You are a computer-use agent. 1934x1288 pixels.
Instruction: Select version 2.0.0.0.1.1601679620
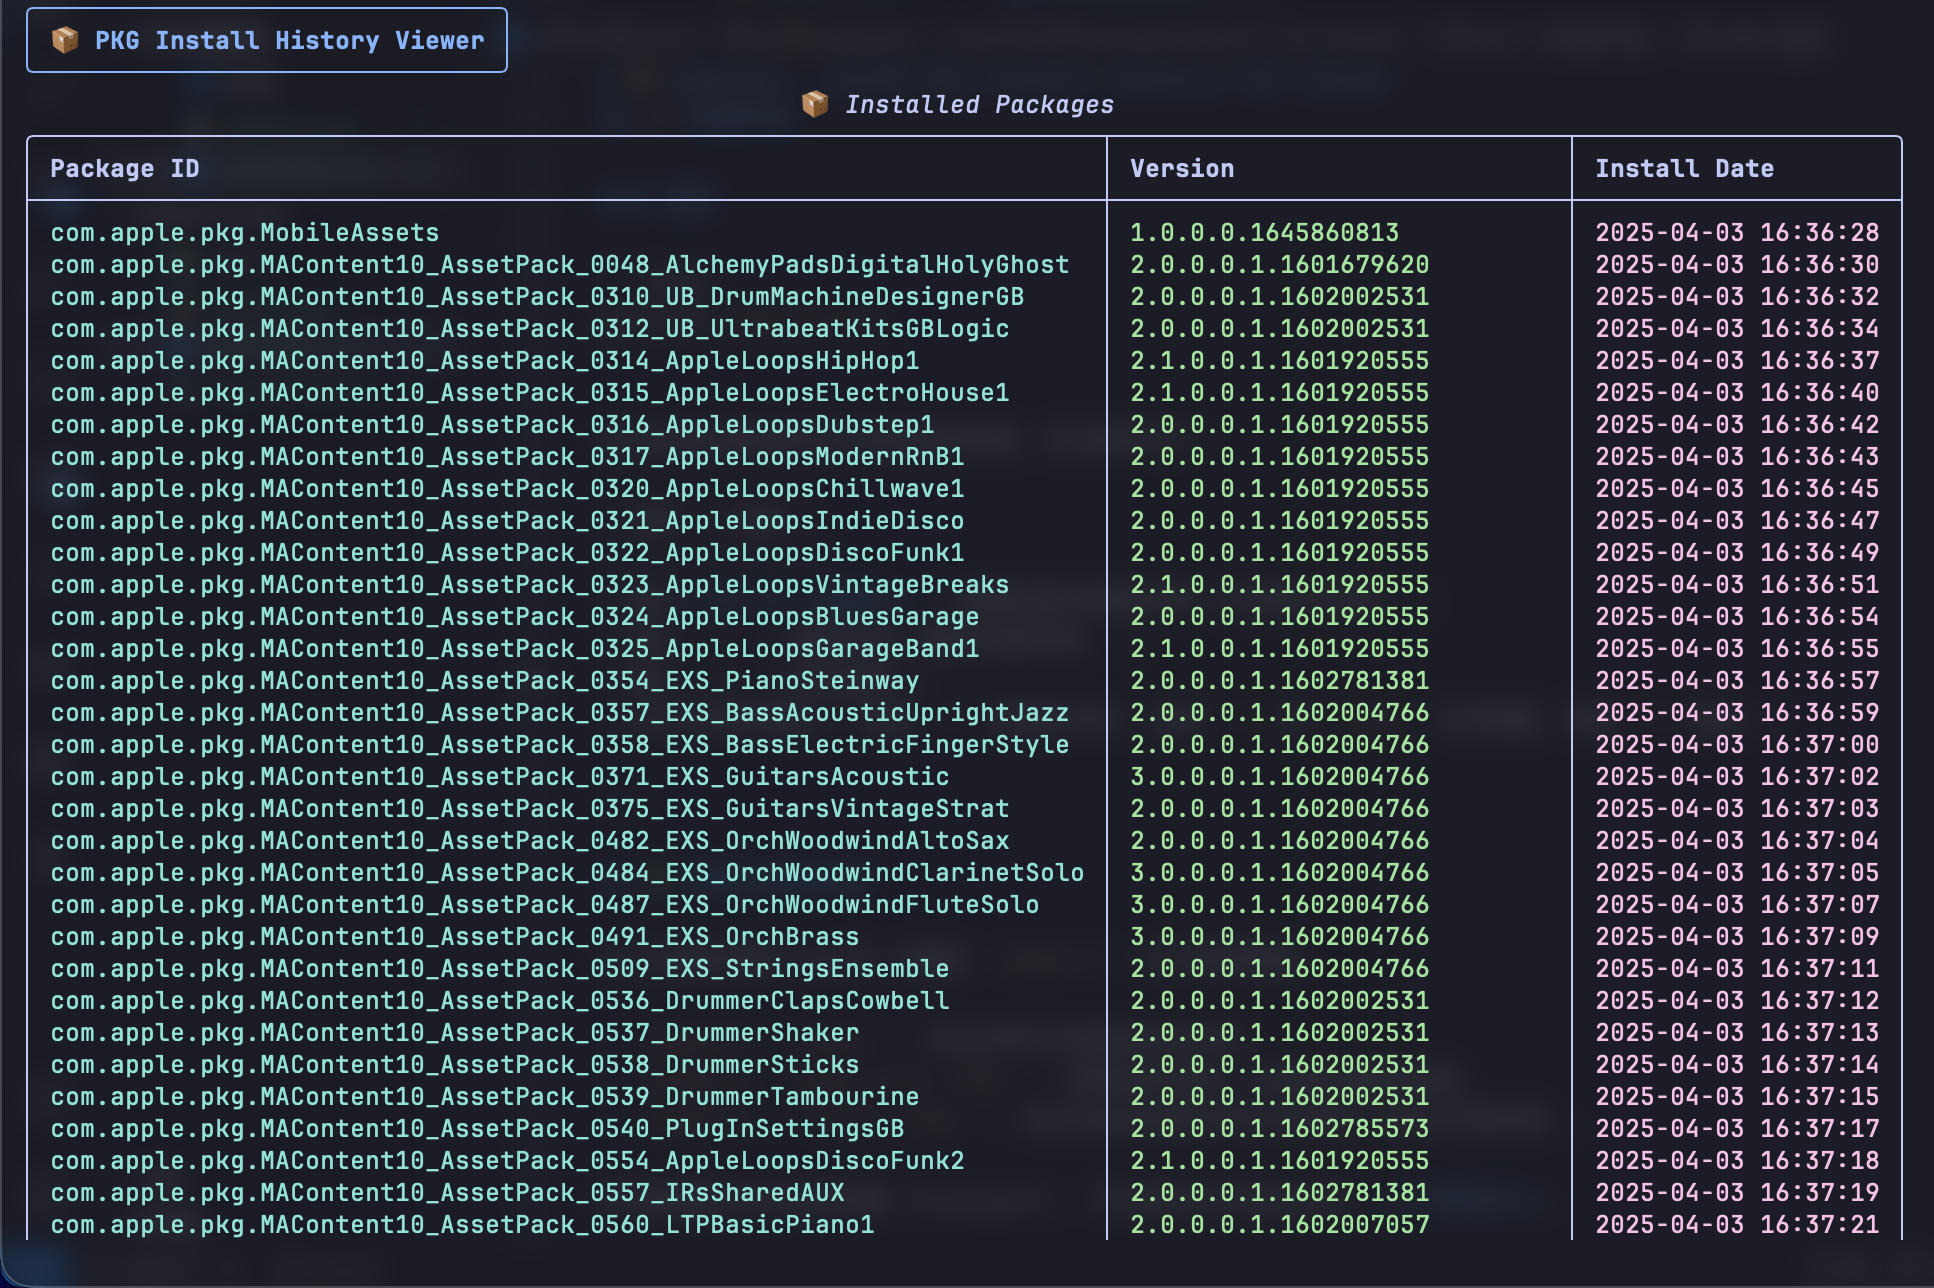[1280, 264]
